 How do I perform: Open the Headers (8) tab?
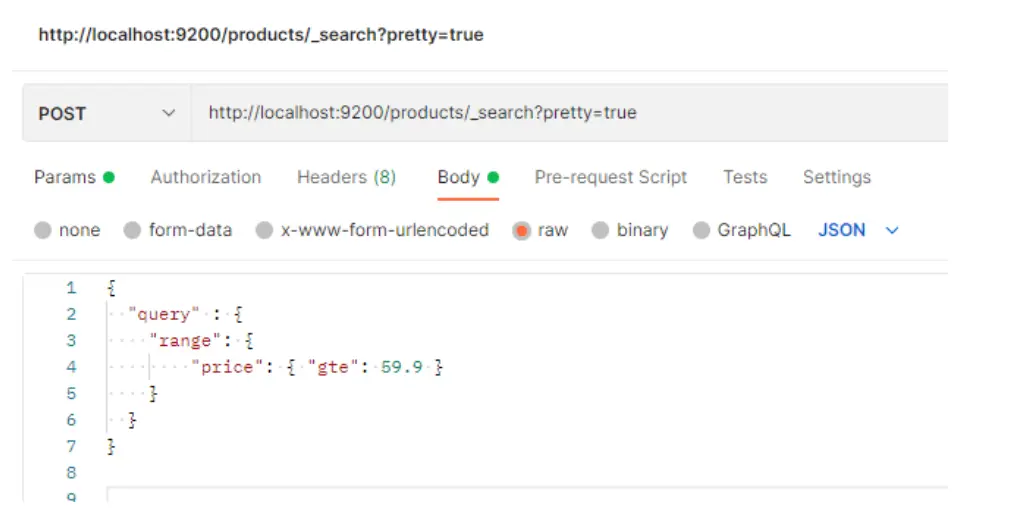(x=346, y=177)
